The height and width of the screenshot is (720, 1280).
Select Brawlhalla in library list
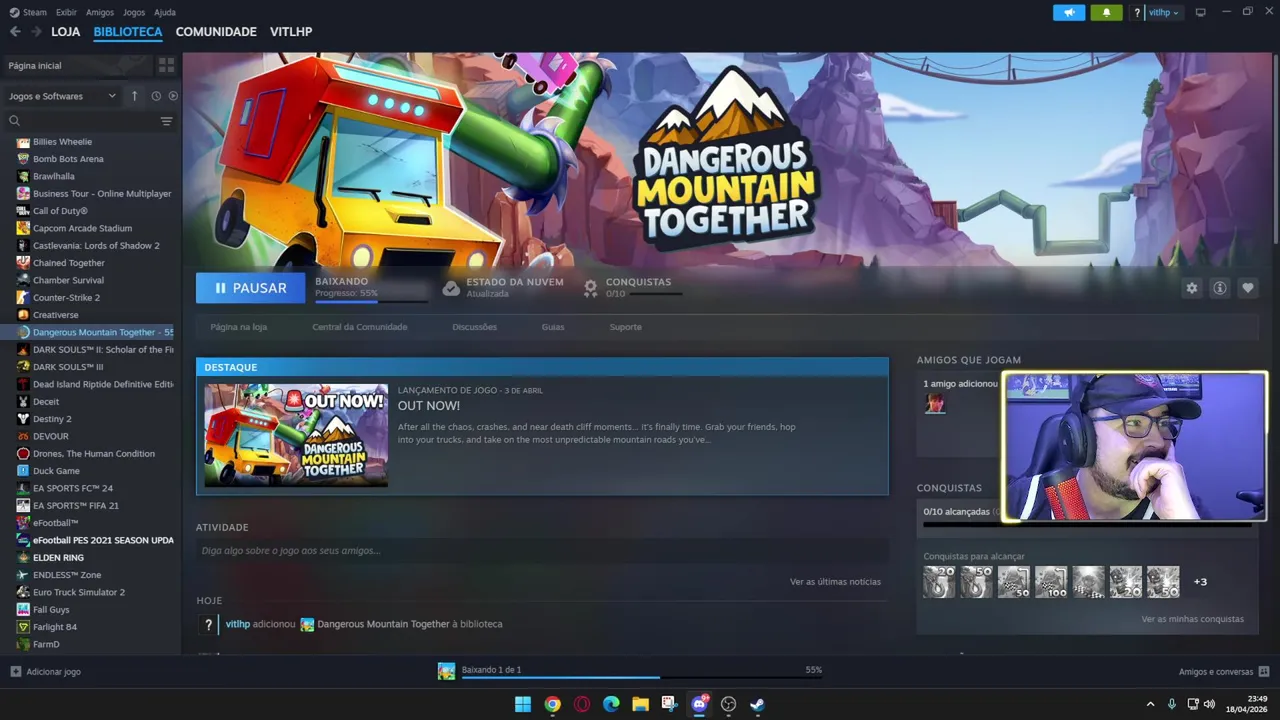(x=54, y=176)
